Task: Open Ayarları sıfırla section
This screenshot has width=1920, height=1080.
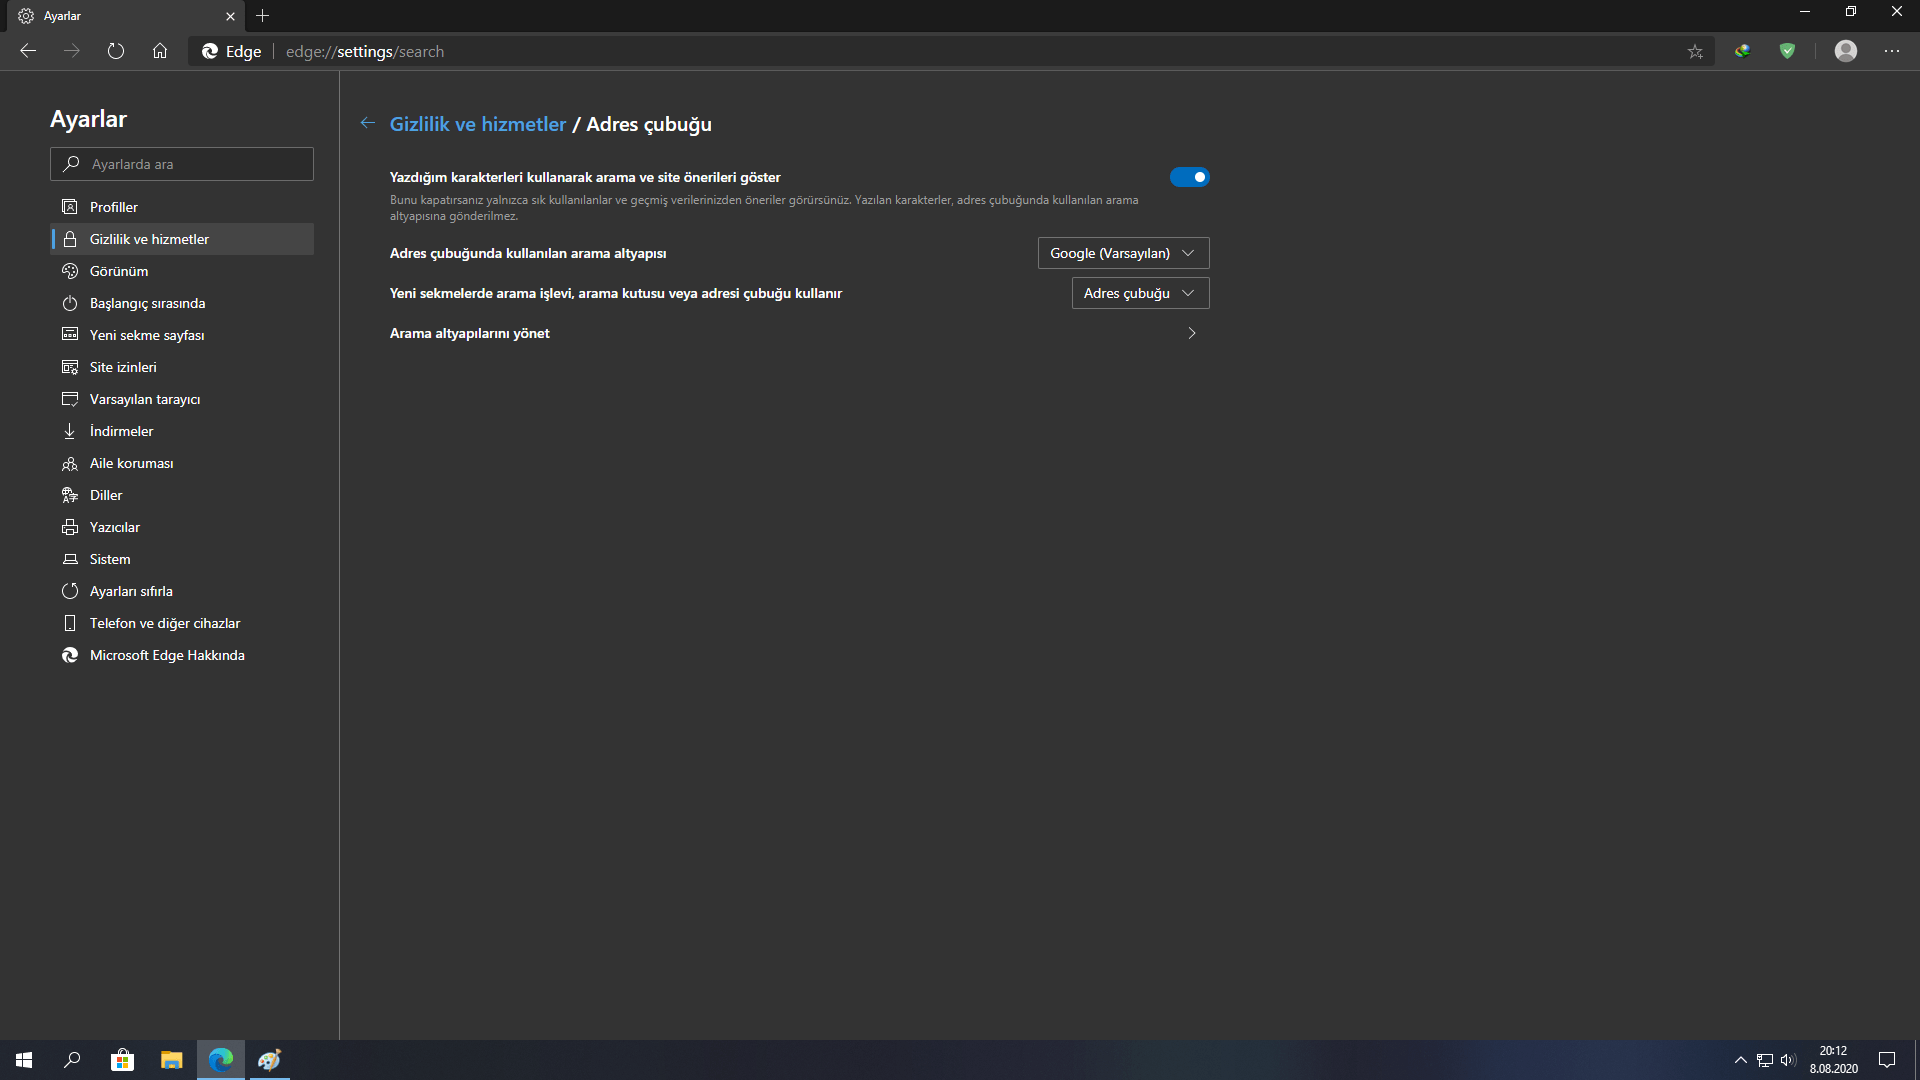Action: coord(131,591)
